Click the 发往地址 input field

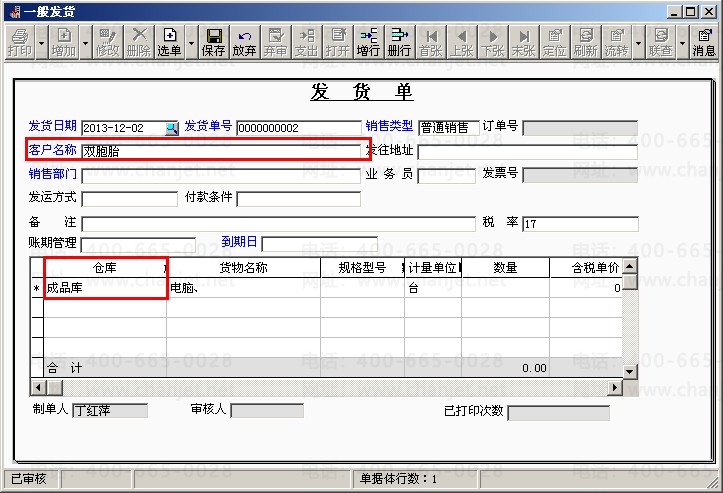pos(527,152)
